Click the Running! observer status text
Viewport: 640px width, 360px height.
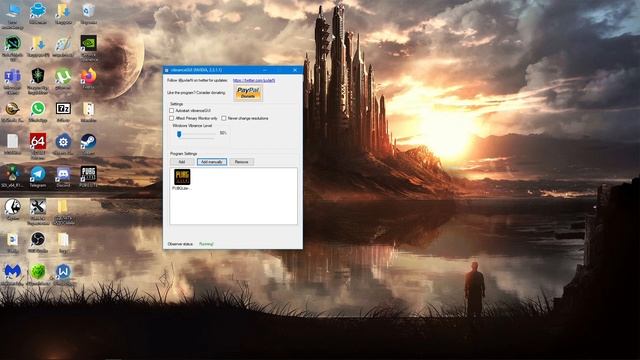[206, 244]
